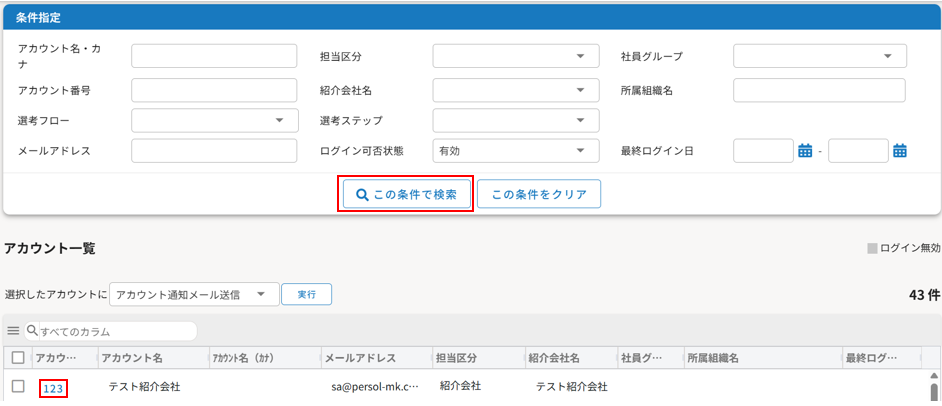The width and height of the screenshot is (942, 406).
Task: Sort by 社員グ… column header
Action: point(651,358)
